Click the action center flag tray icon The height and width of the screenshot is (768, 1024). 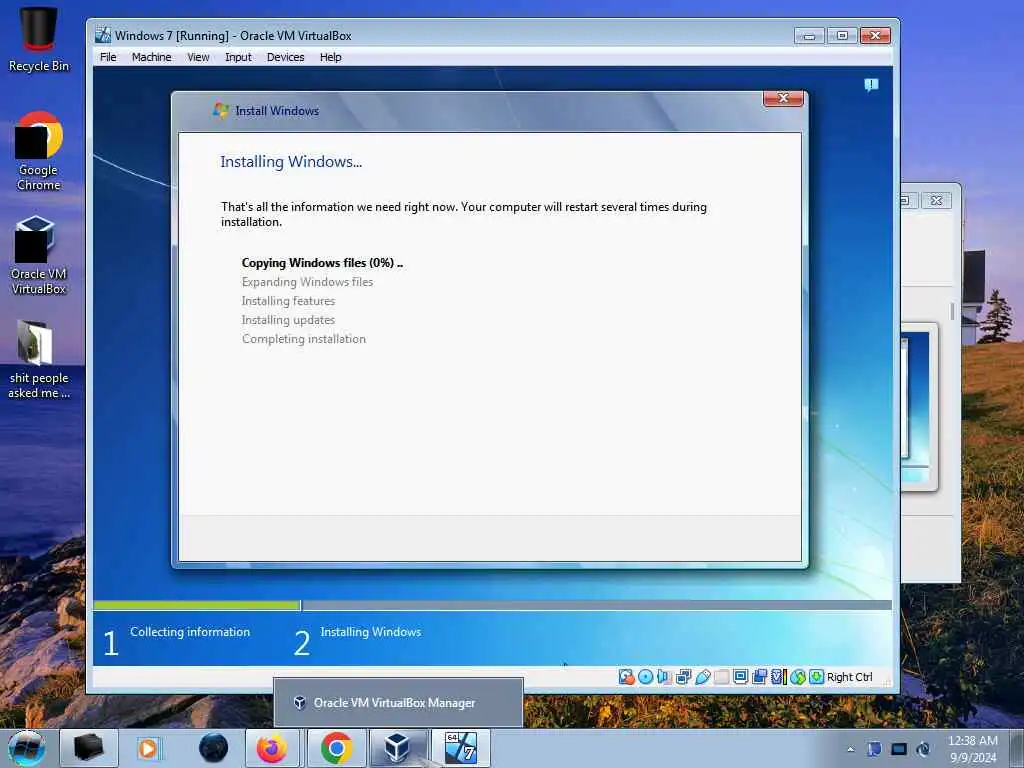coord(874,749)
